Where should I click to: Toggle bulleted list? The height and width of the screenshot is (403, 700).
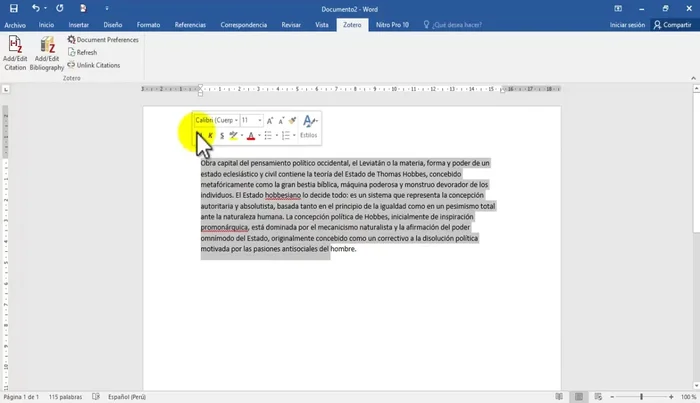pos(268,135)
